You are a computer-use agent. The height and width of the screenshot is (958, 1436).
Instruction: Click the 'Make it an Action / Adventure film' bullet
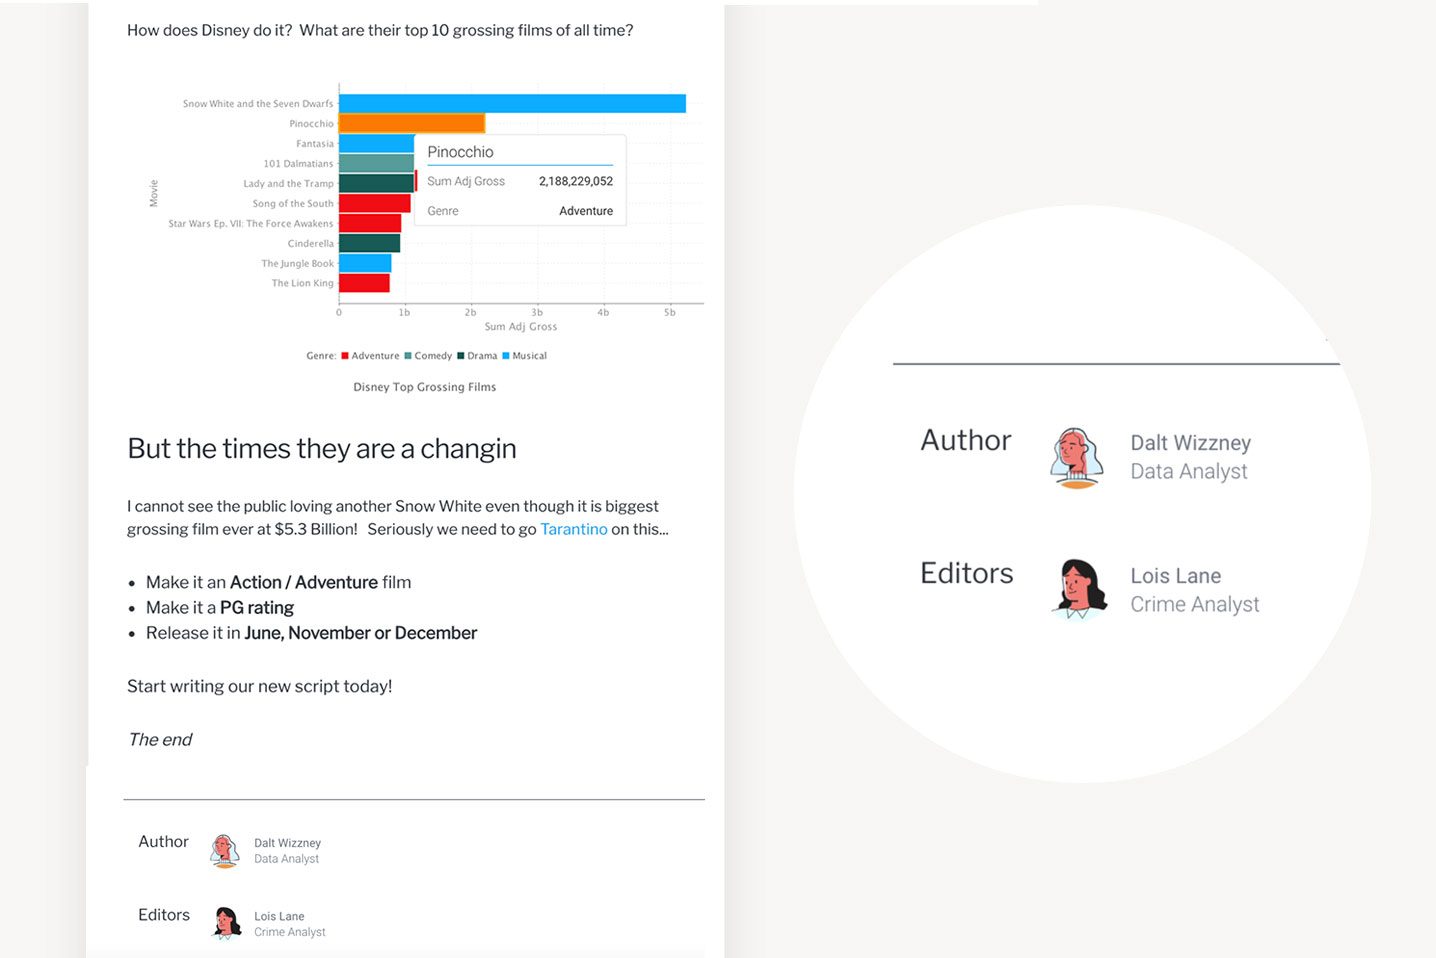point(278,582)
